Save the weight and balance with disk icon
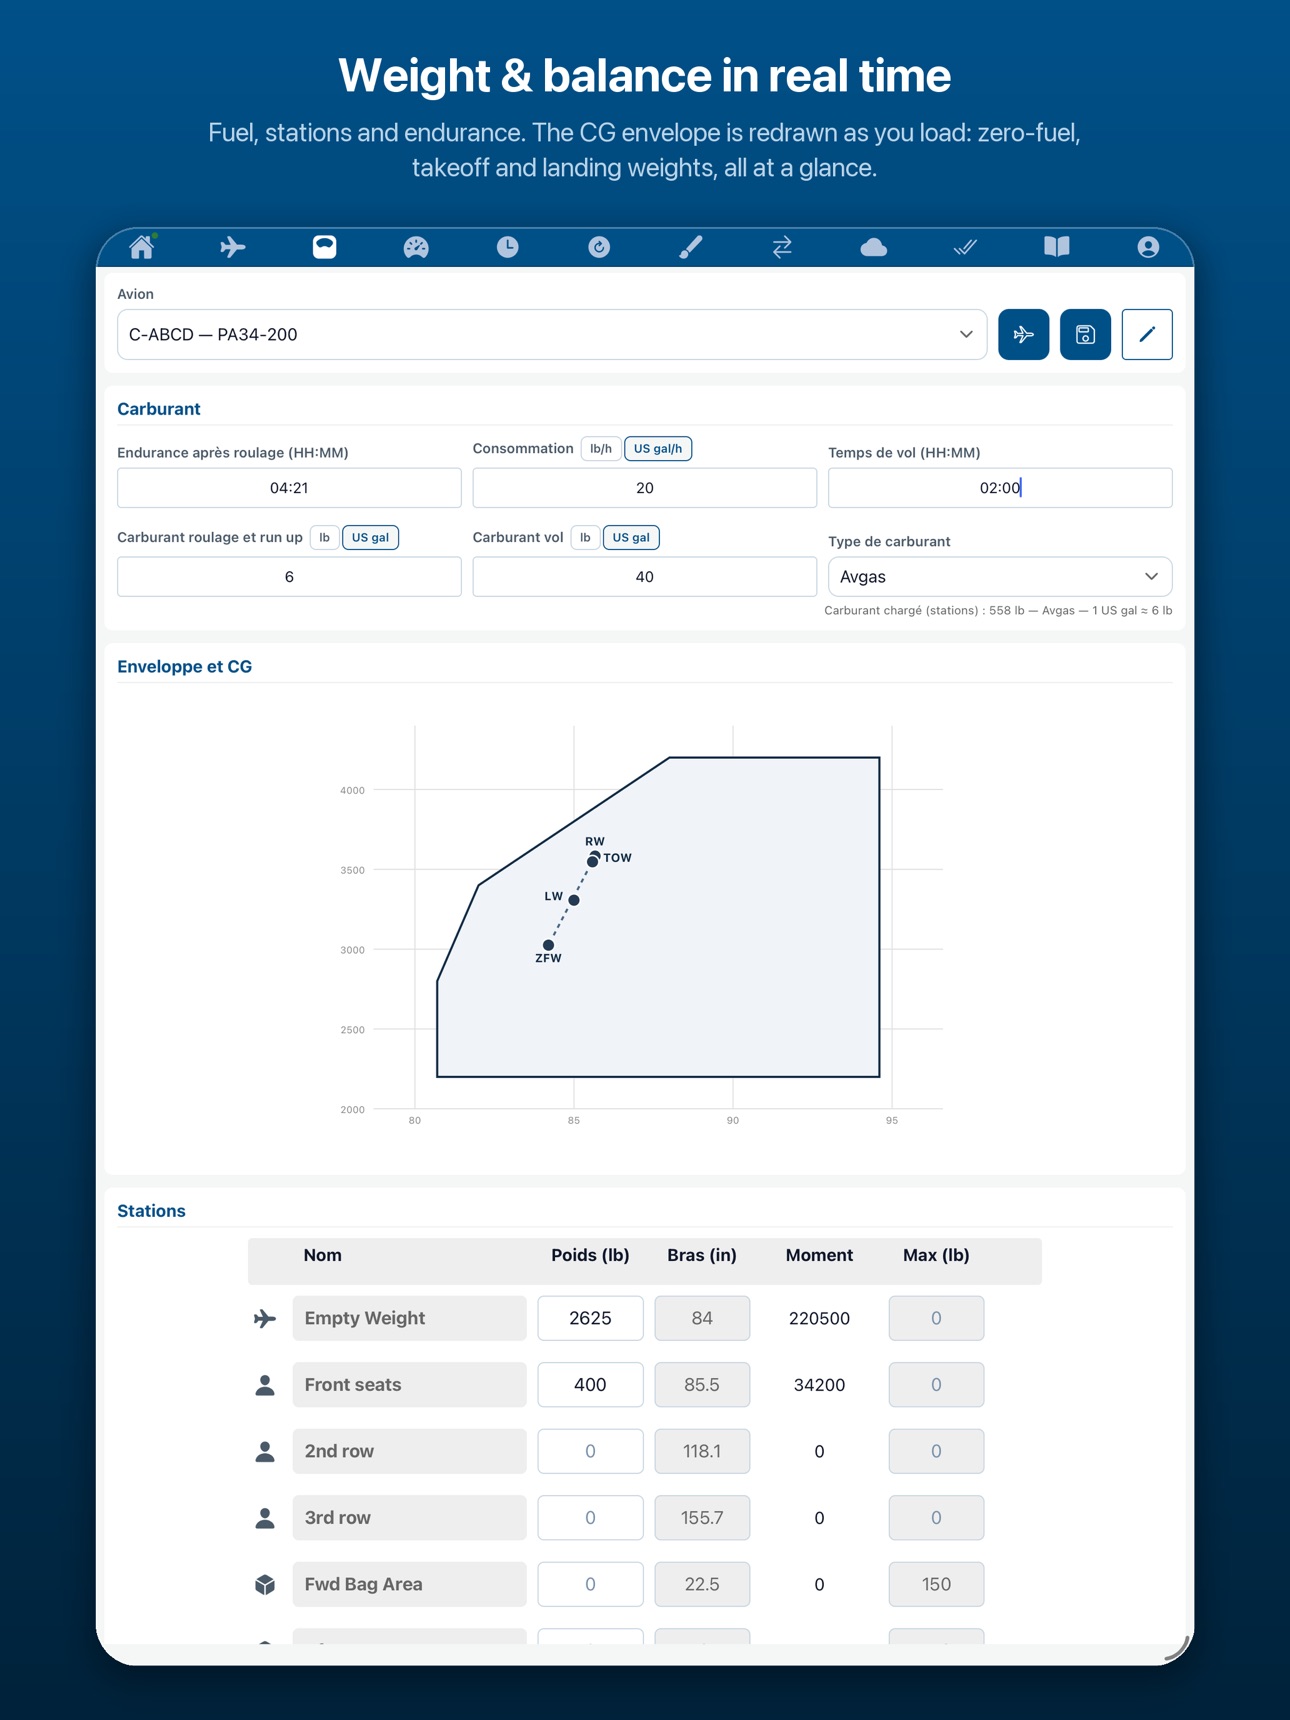 1085,334
